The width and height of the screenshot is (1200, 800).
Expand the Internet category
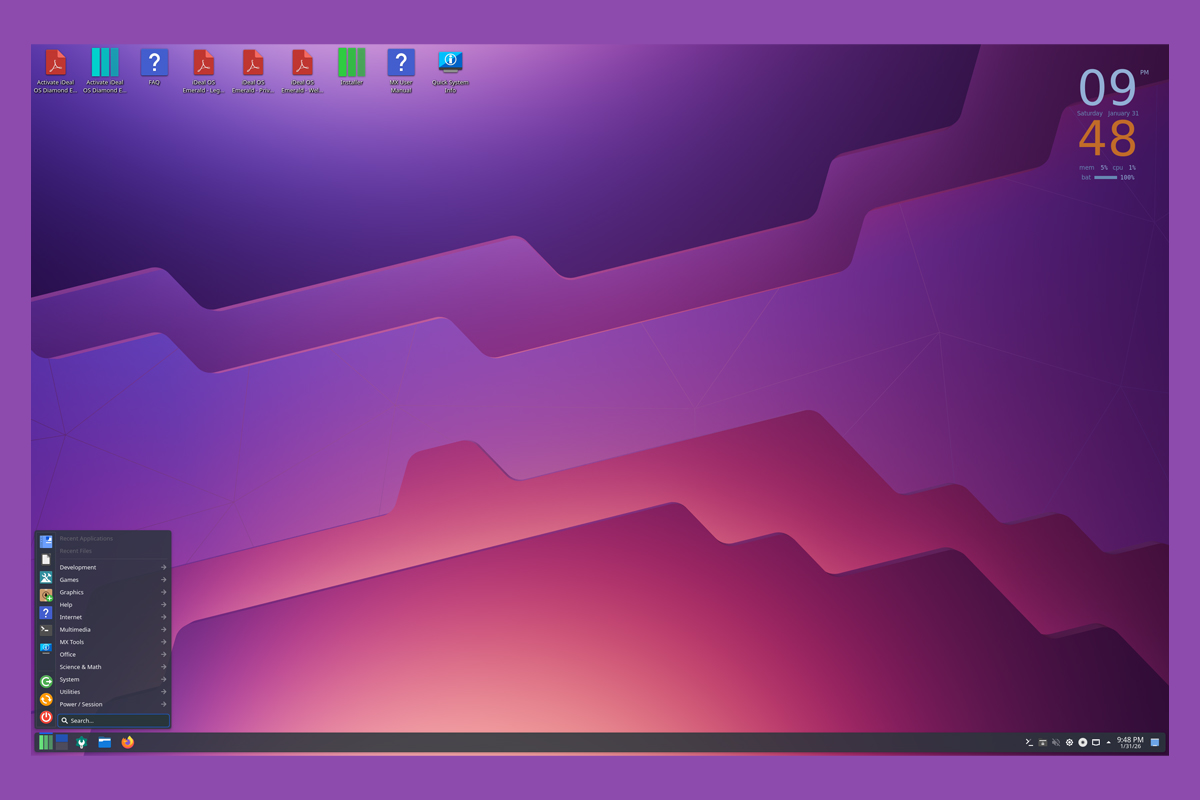tap(113, 617)
